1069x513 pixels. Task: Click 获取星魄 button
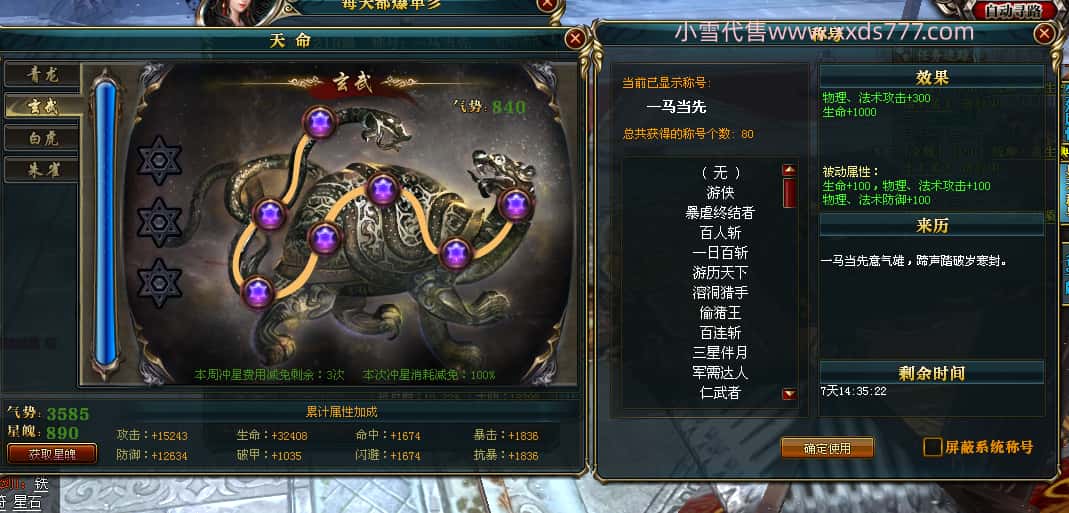tap(52, 454)
